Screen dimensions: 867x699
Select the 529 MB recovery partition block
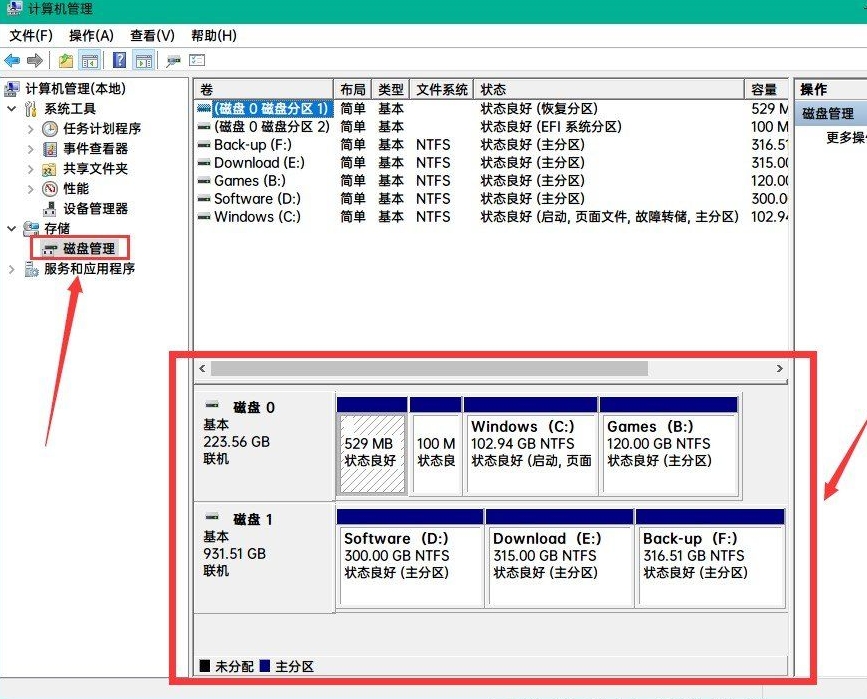tap(372, 446)
